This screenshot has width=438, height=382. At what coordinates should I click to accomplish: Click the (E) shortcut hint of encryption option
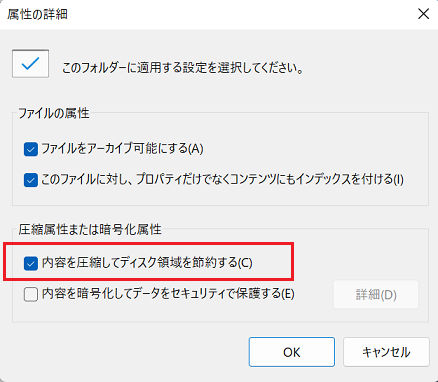tap(288, 294)
